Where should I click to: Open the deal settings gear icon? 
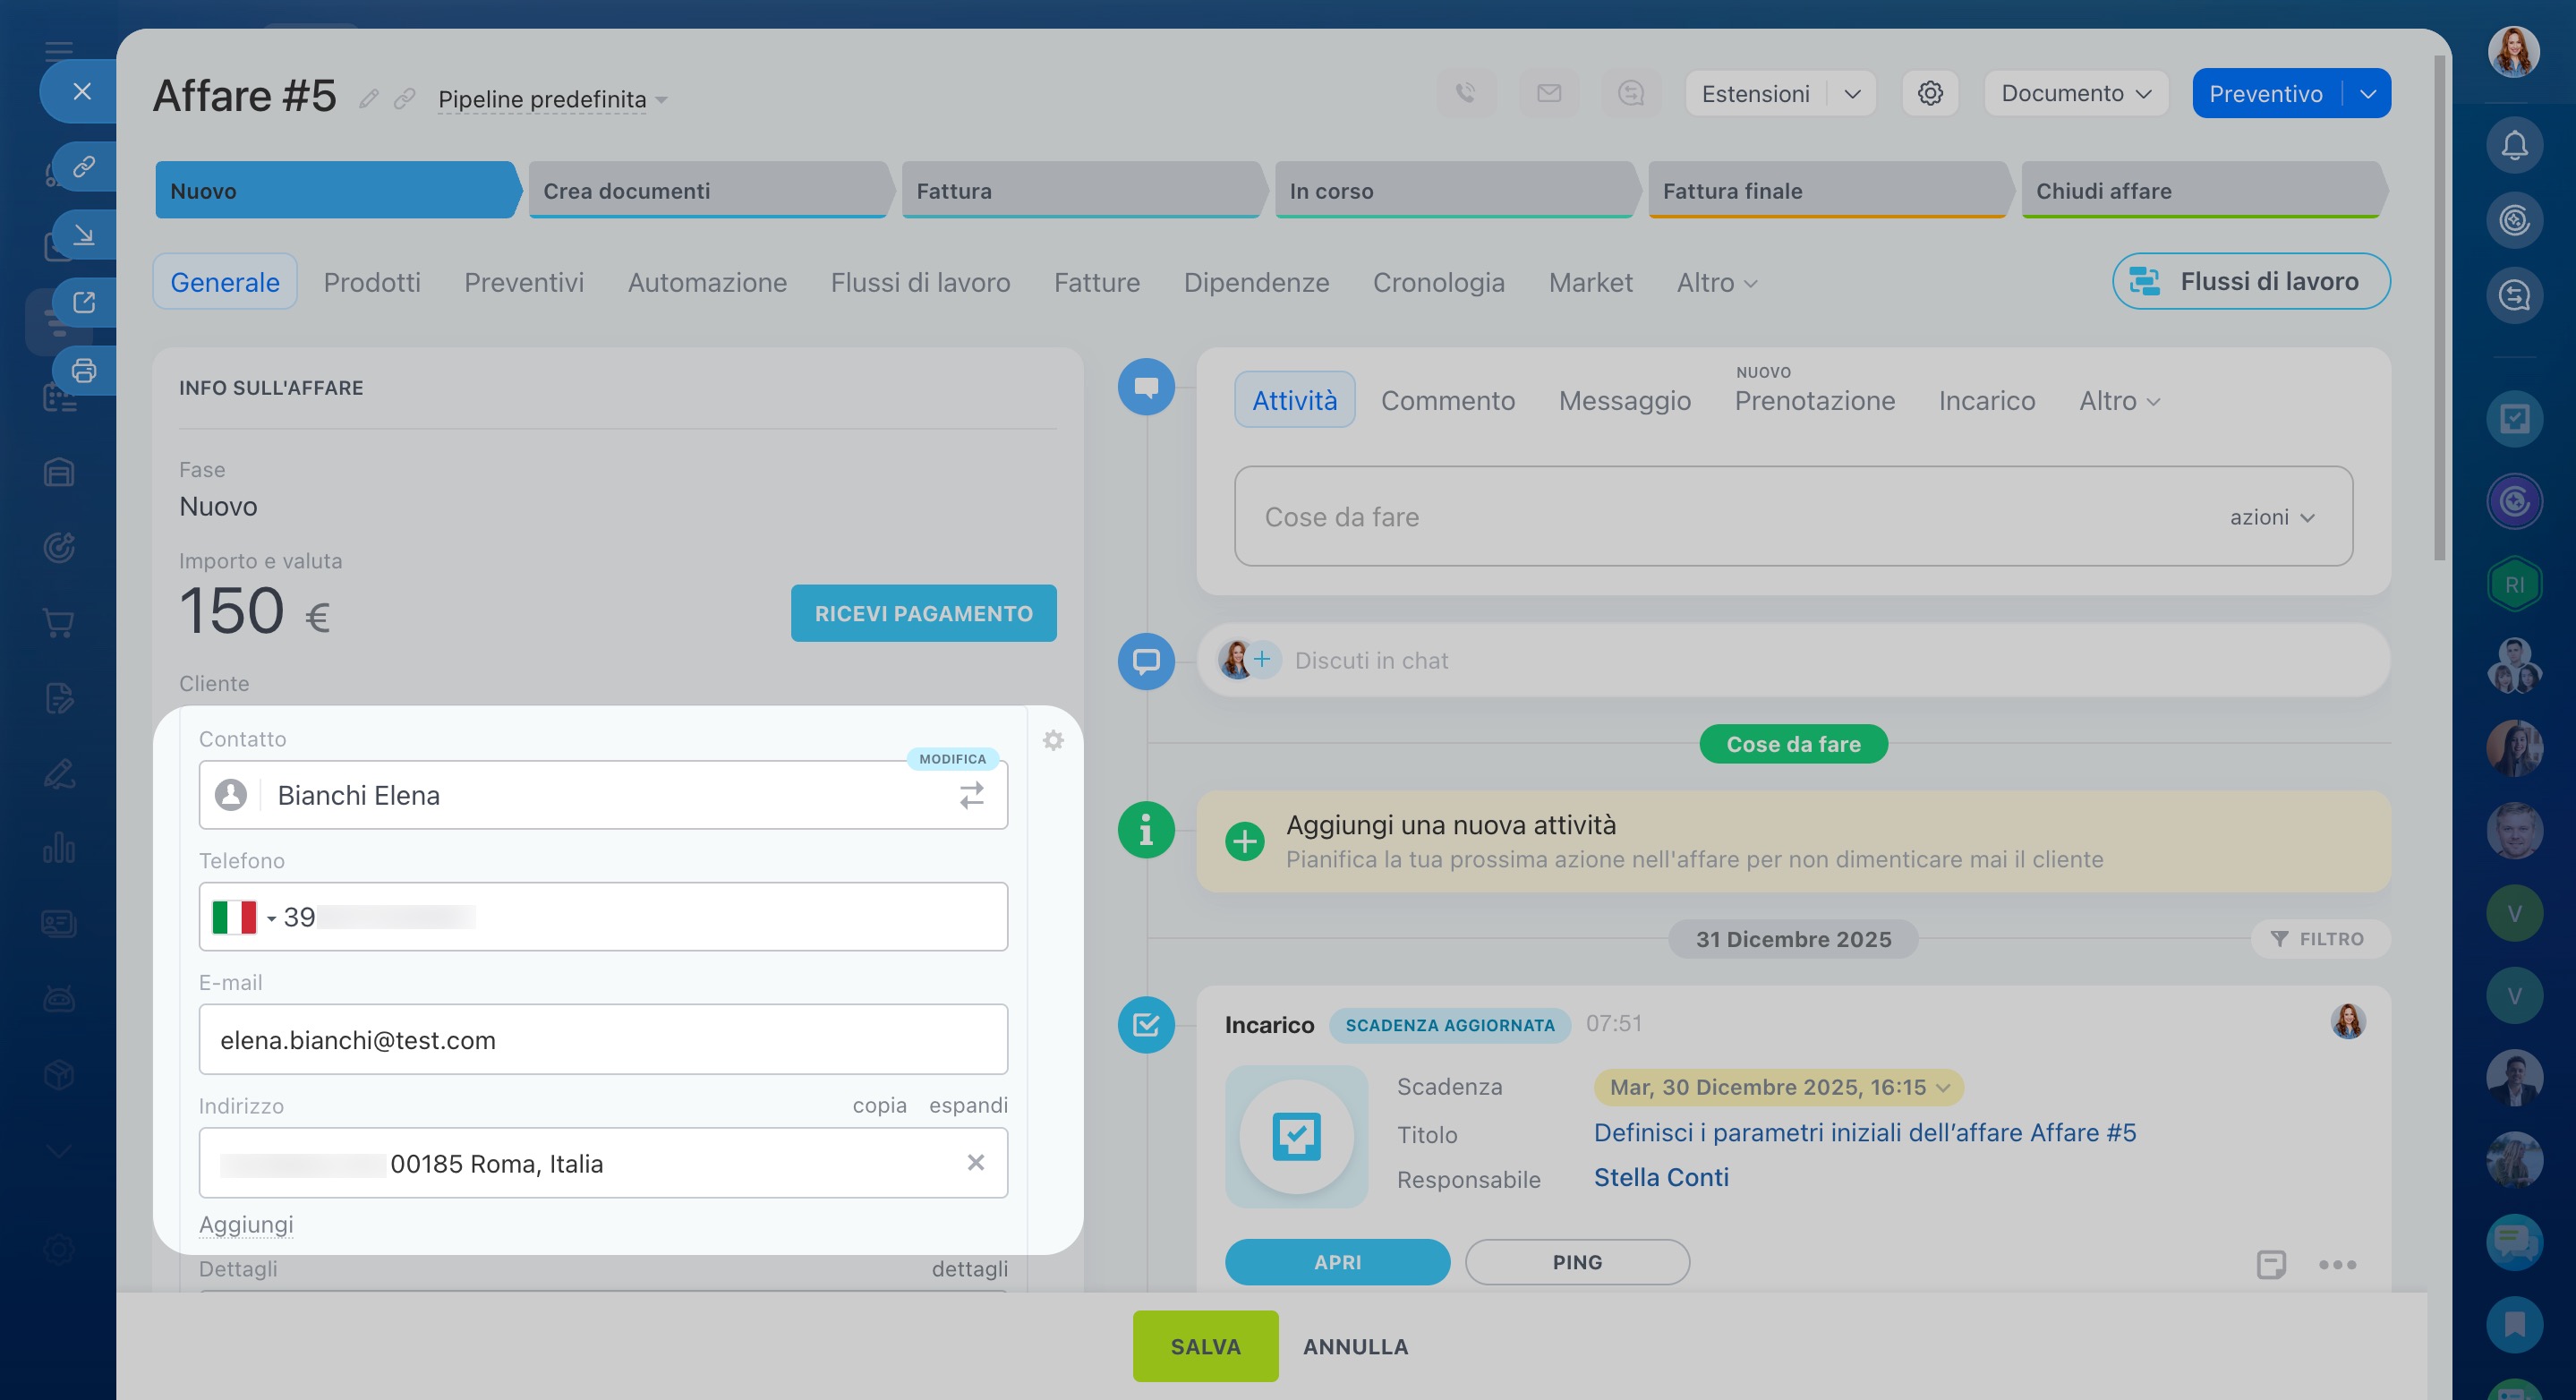(x=1929, y=93)
